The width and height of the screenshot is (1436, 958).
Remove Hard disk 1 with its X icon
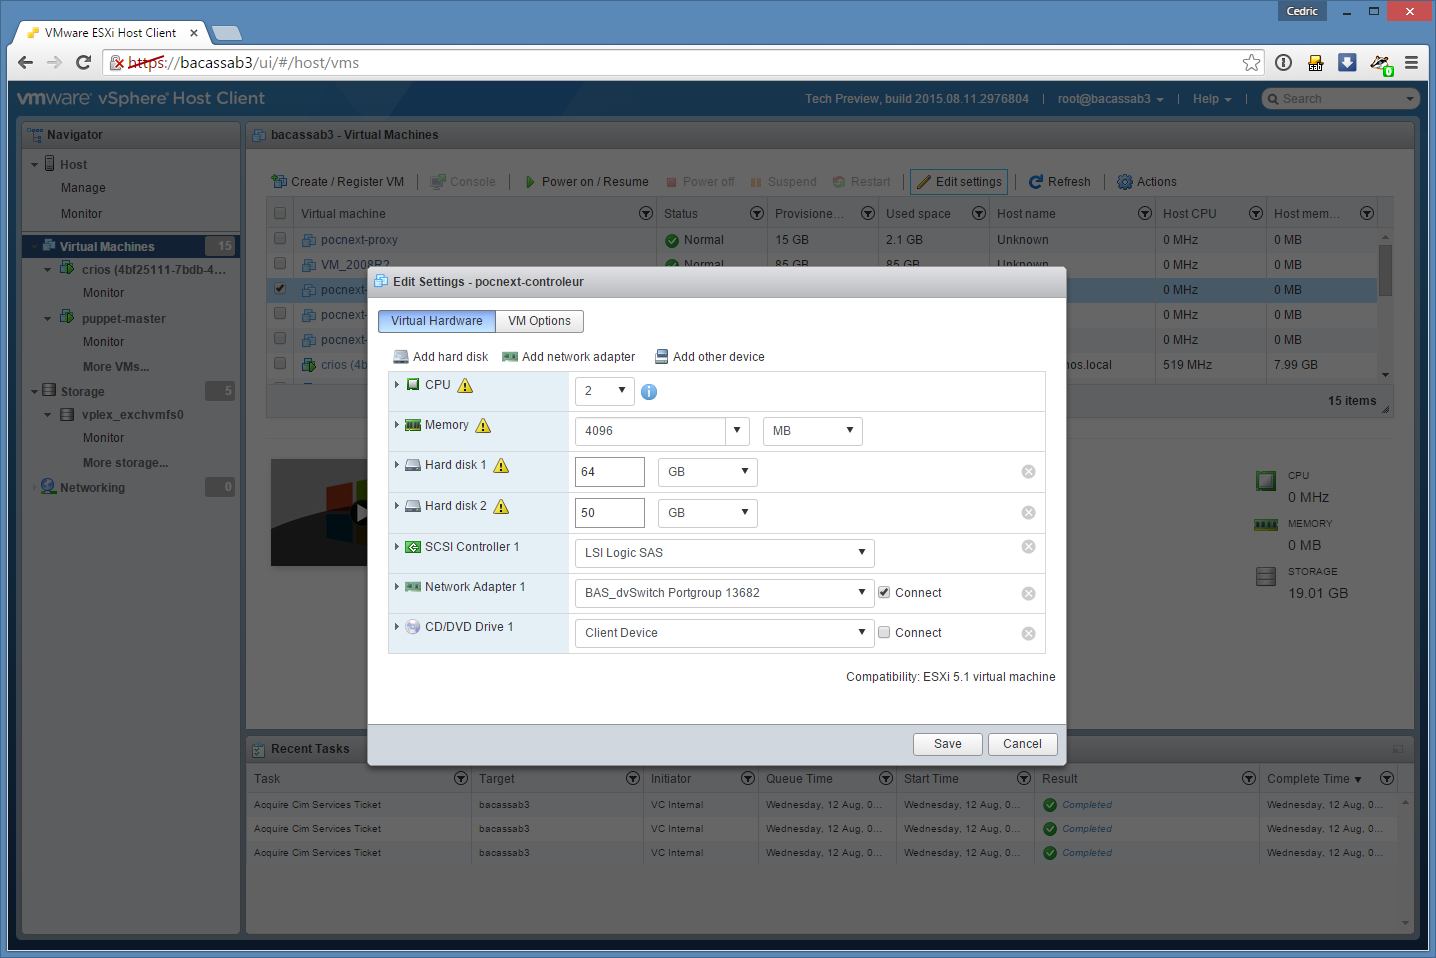pos(1028,472)
